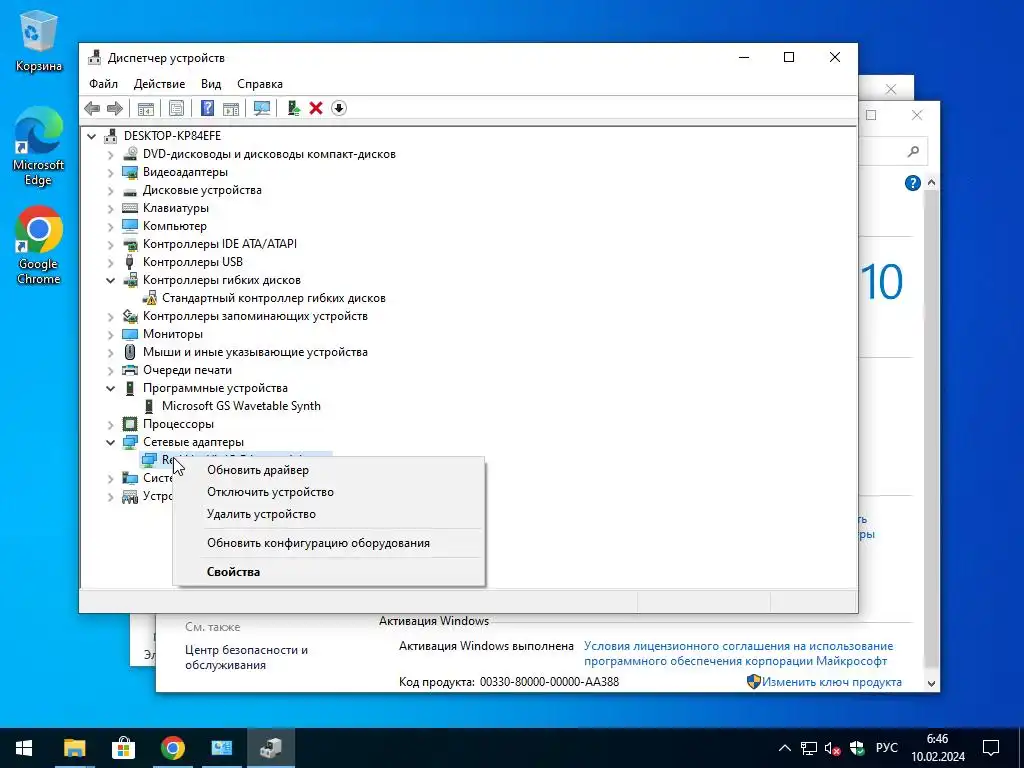1024x768 pixels.
Task: Open Recycle Bin Корзина on desktop
Action: (x=39, y=40)
